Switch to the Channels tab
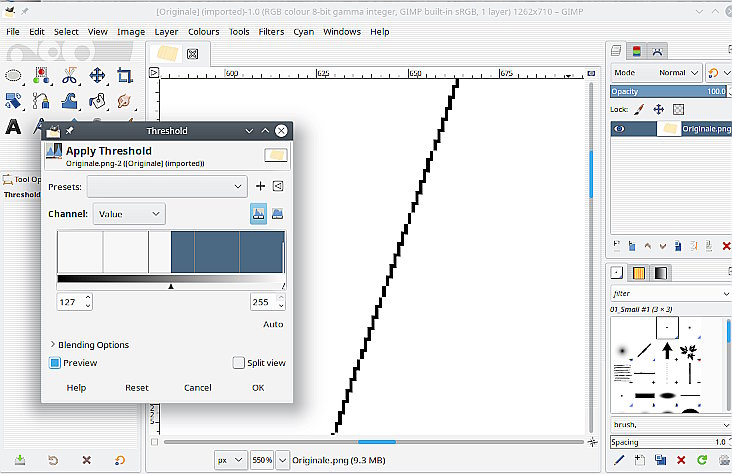The width and height of the screenshot is (732, 474). point(636,51)
